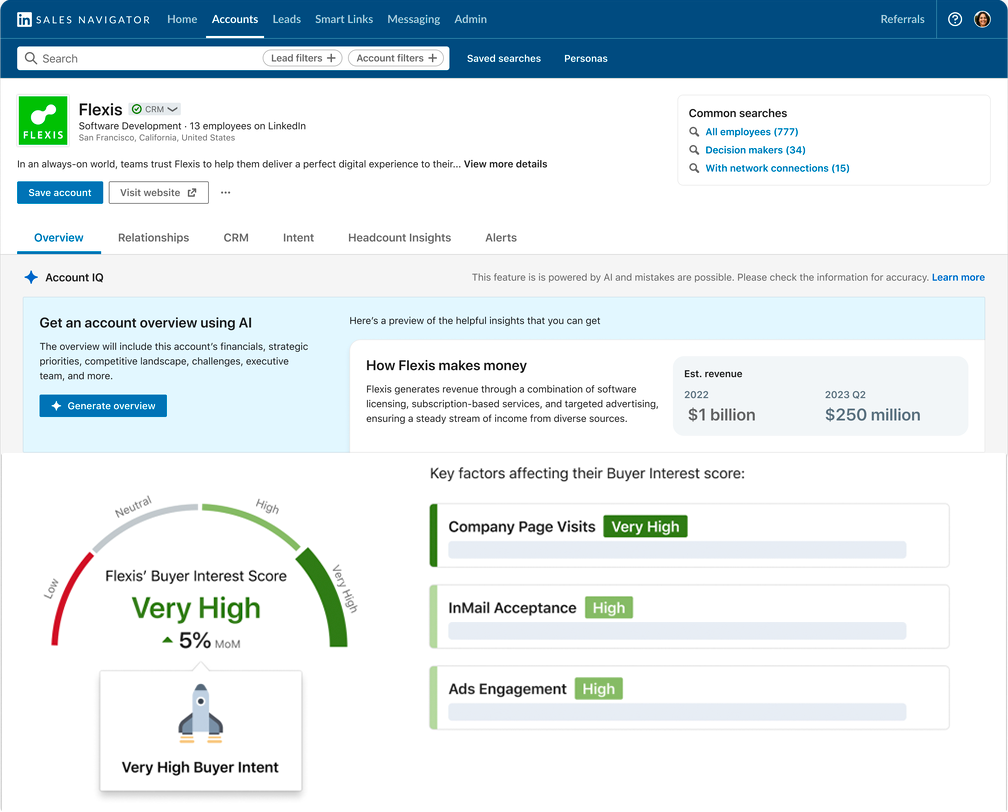Click the High badge on InMail Acceptance
Image resolution: width=1008 pixels, height=812 pixels.
[x=608, y=608]
